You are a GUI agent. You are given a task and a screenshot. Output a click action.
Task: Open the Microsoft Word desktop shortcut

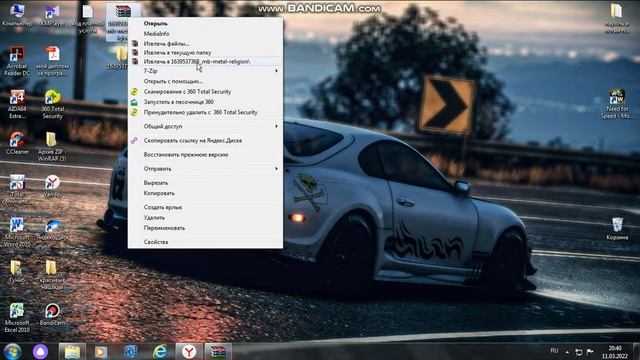[x=17, y=232]
